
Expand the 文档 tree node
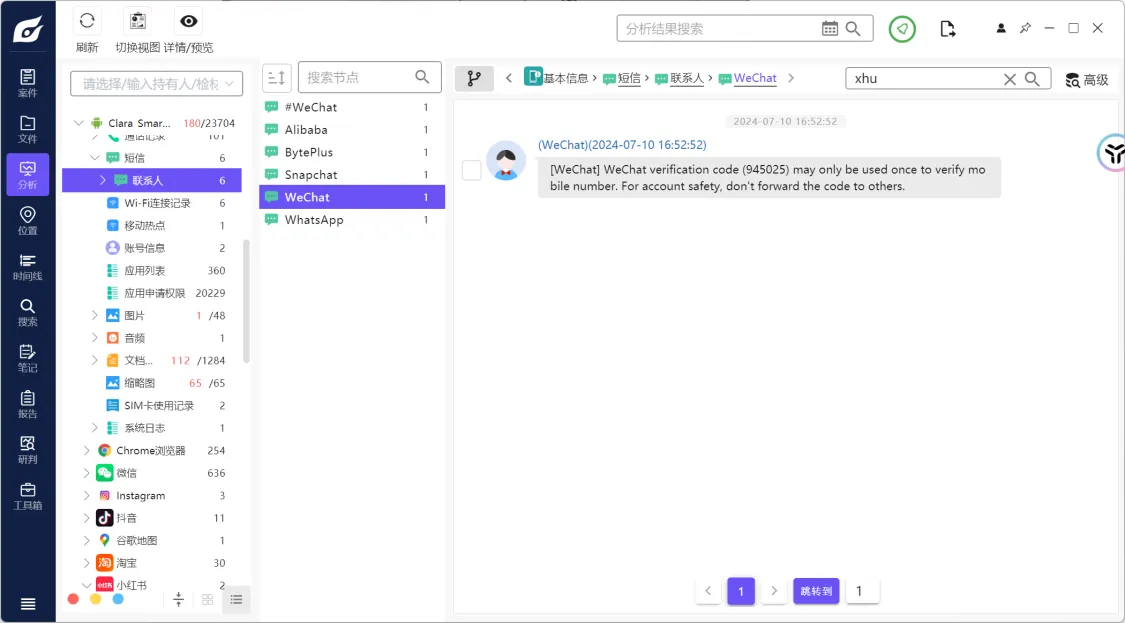click(95, 360)
